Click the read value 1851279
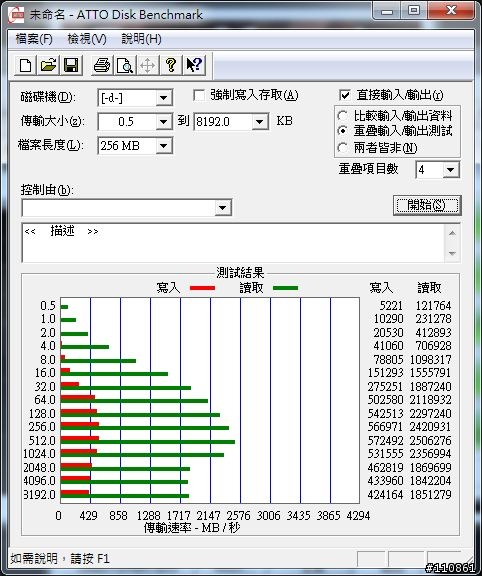482x576 pixels. pyautogui.click(x=430, y=494)
